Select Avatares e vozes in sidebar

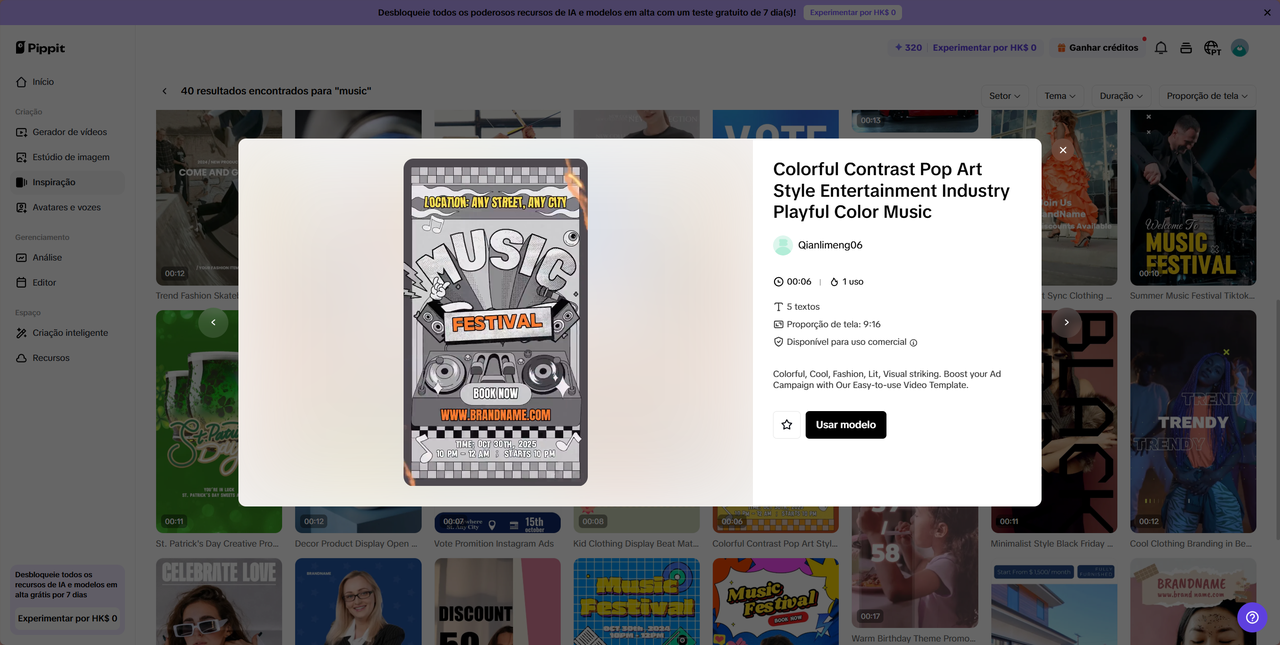[x=68, y=207]
